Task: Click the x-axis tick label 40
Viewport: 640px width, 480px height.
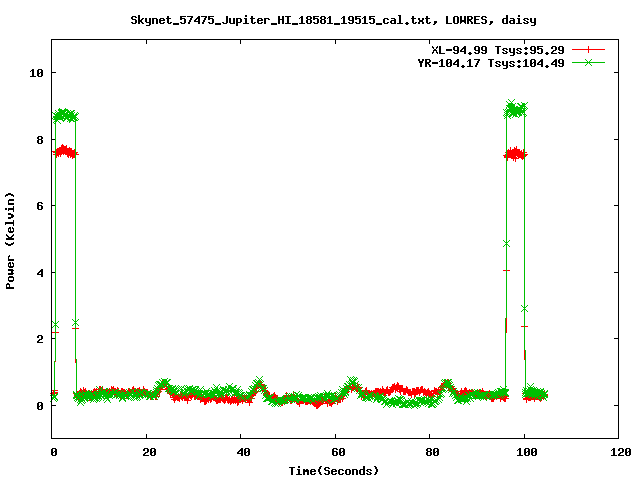Action: [x=243, y=452]
